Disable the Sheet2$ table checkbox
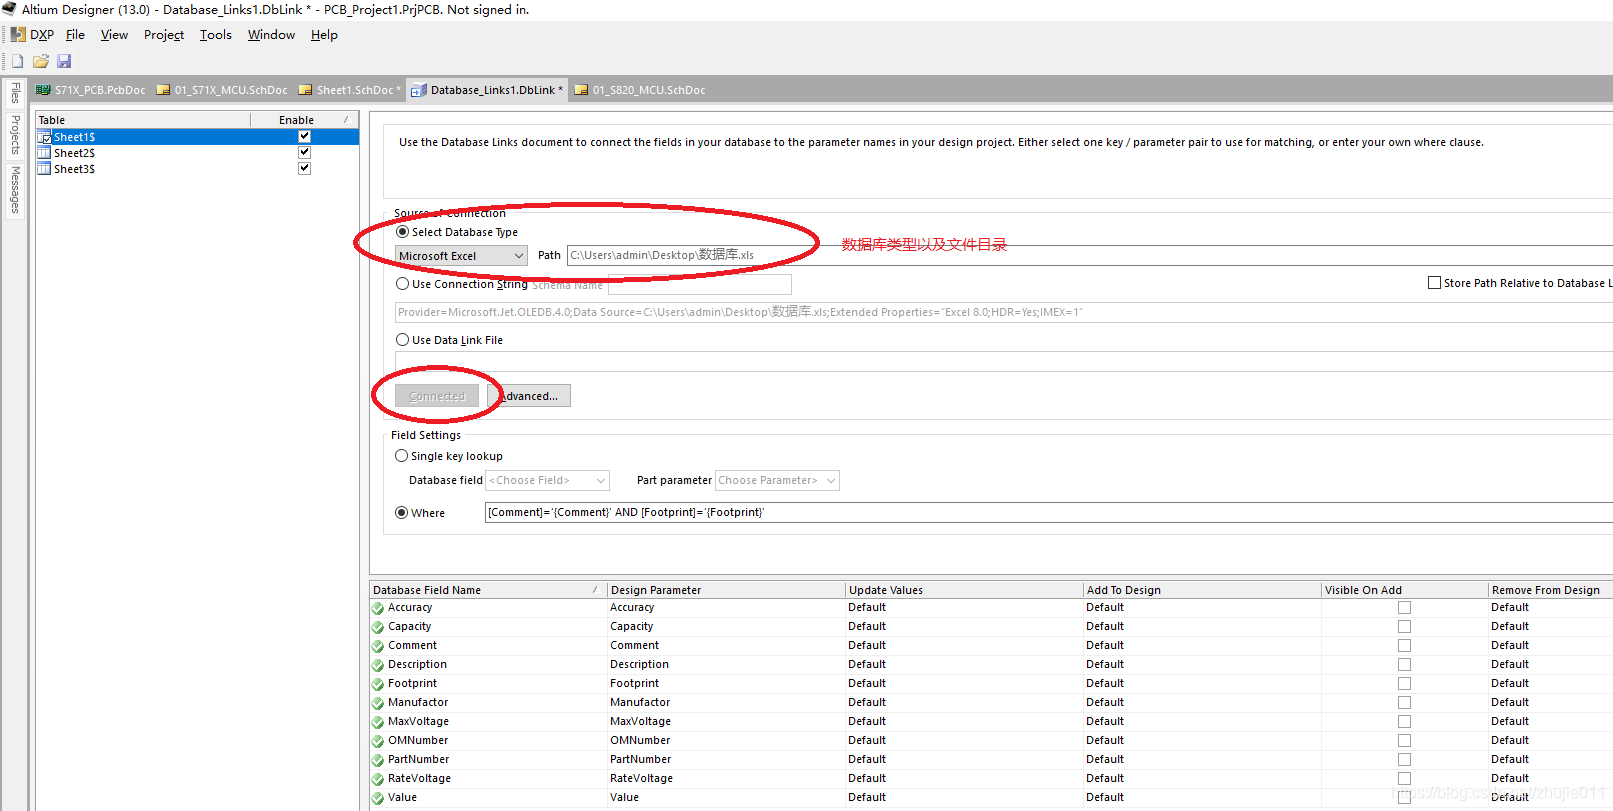 304,152
